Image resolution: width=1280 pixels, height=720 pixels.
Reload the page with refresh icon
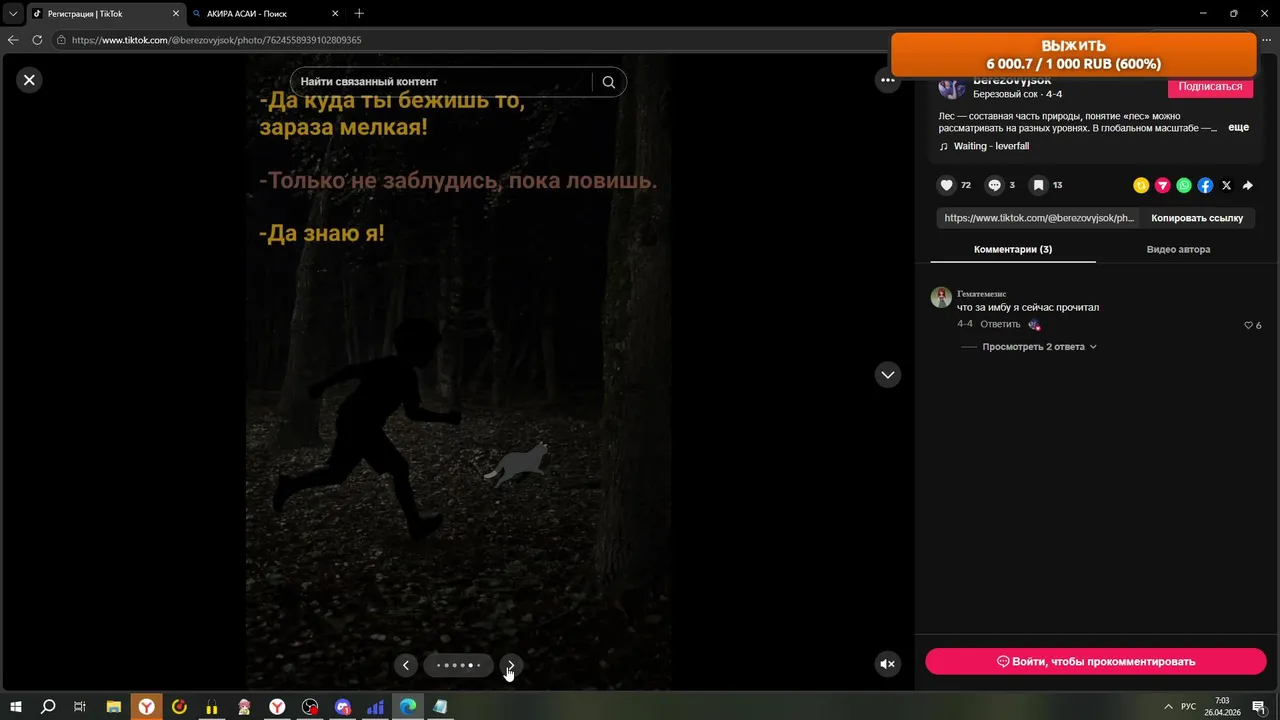point(37,40)
